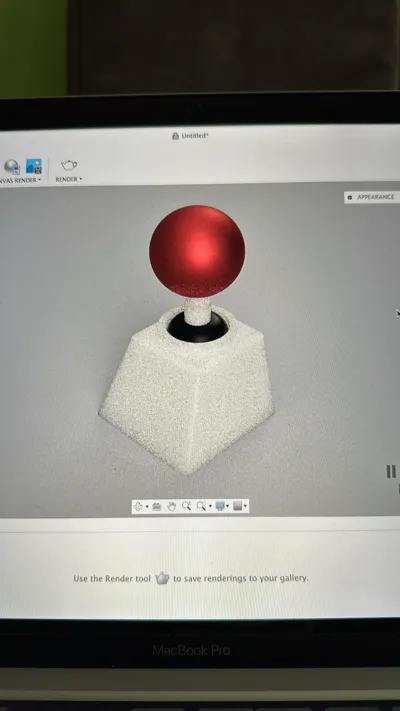Click the capture image icon

34,166
